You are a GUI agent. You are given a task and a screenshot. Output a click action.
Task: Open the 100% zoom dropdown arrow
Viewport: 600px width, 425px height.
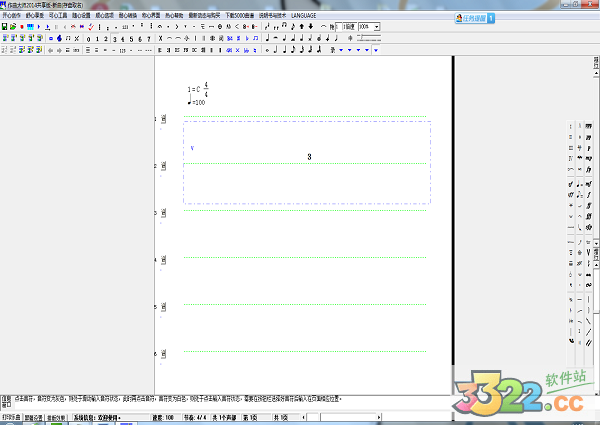click(377, 27)
